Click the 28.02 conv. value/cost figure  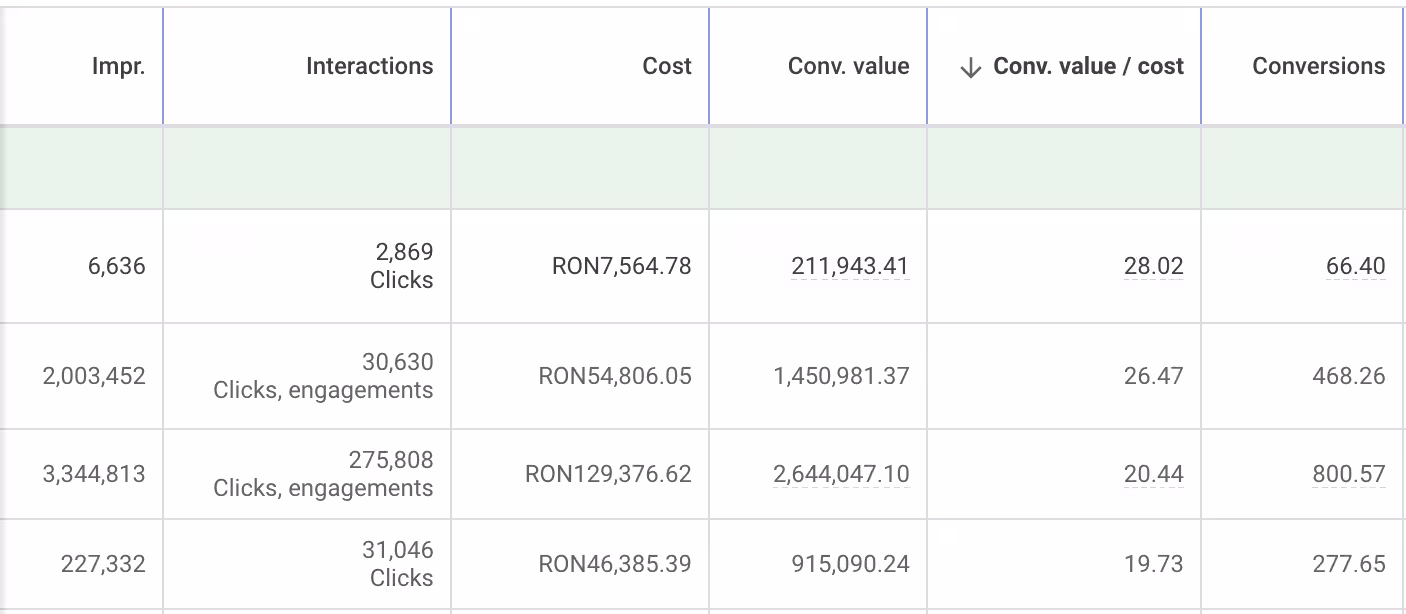pos(1153,266)
